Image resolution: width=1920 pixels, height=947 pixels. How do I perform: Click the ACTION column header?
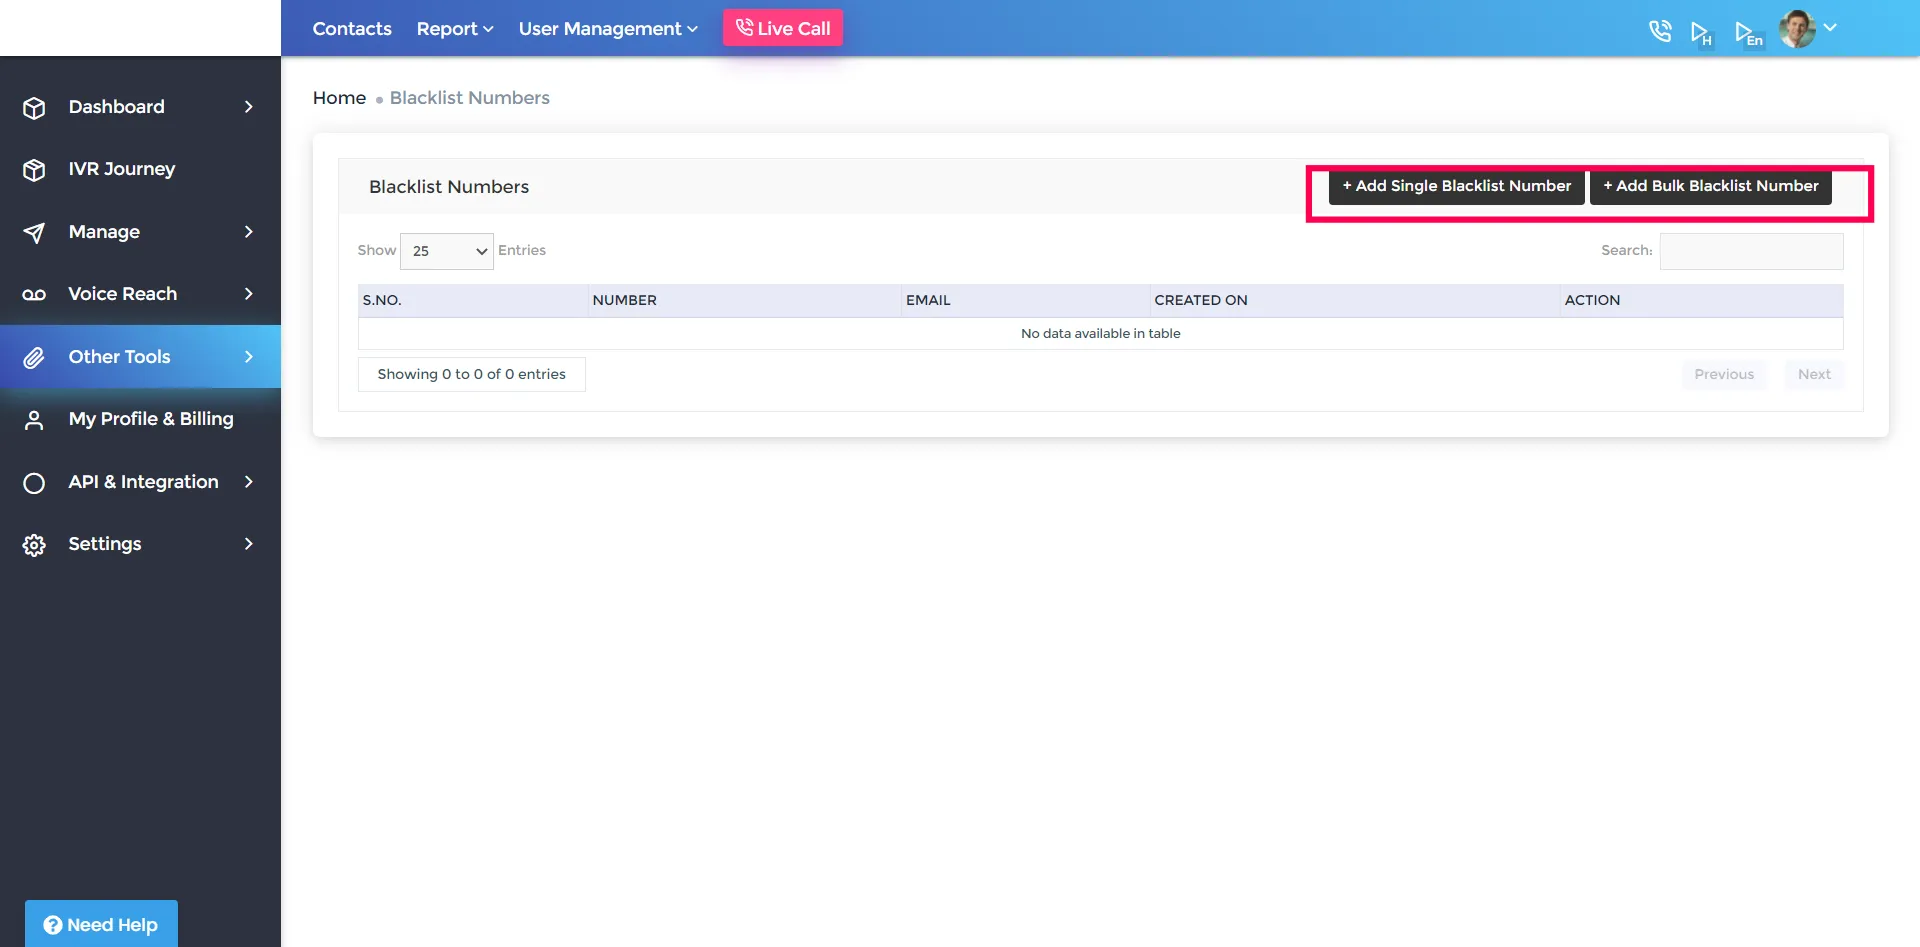[1701, 300]
